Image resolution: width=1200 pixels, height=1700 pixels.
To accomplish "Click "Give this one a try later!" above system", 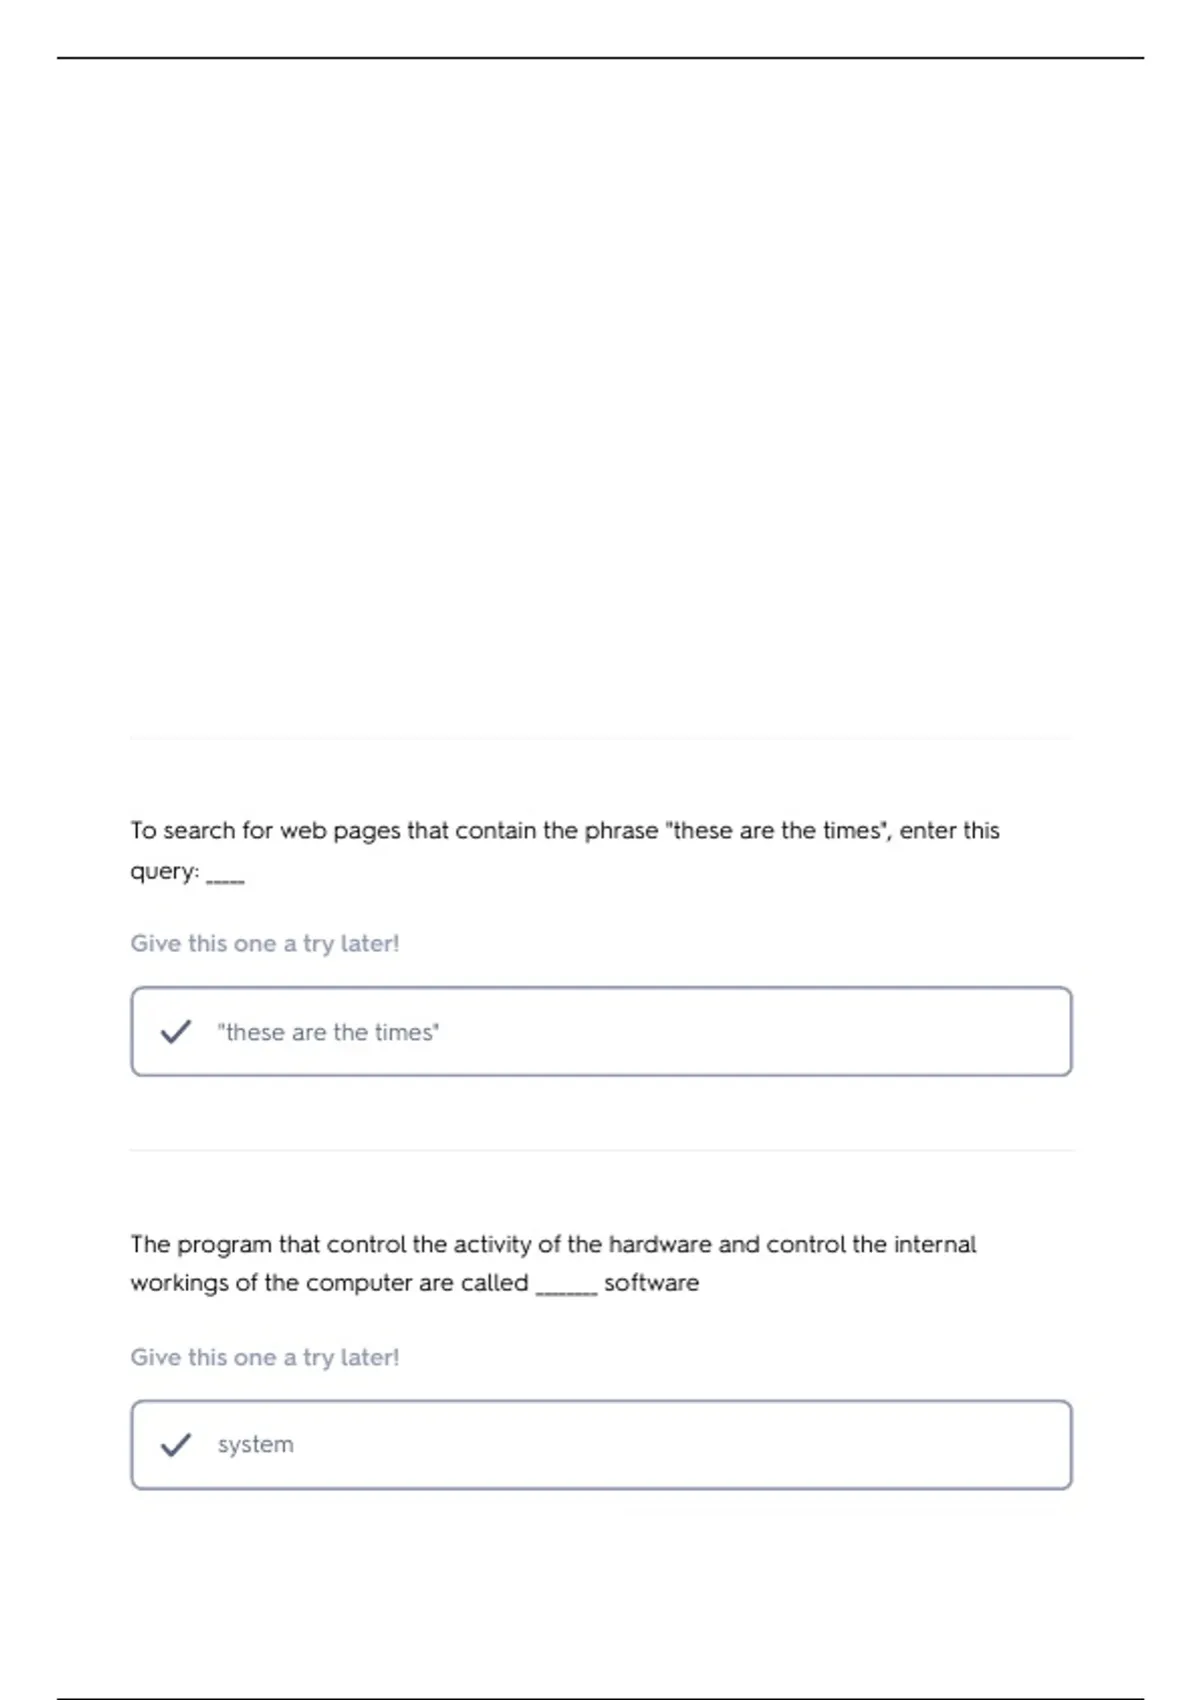I will pyautogui.click(x=265, y=1358).
